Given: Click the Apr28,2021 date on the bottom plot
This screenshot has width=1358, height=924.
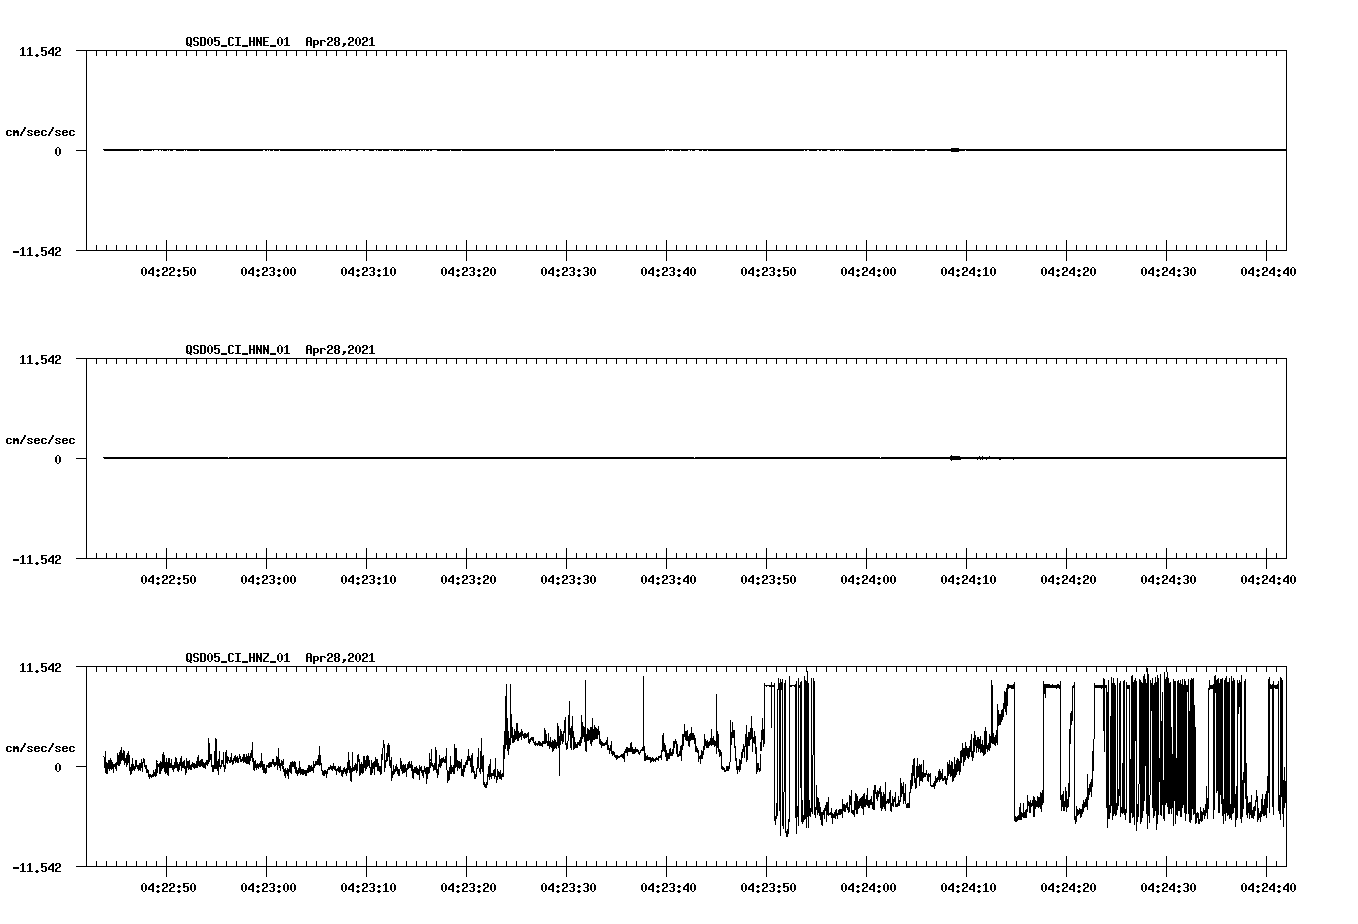Looking at the screenshot, I should [x=339, y=659].
